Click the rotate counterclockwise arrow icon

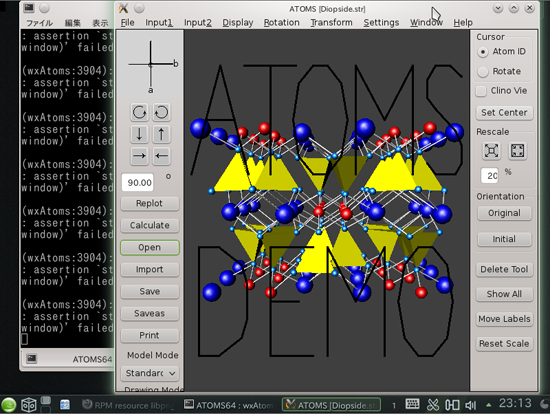click(x=161, y=112)
